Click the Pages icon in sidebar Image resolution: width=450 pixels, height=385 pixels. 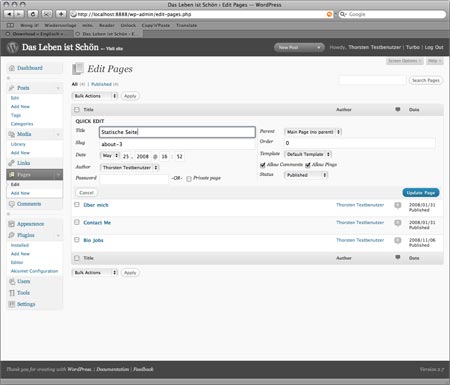coord(12,175)
